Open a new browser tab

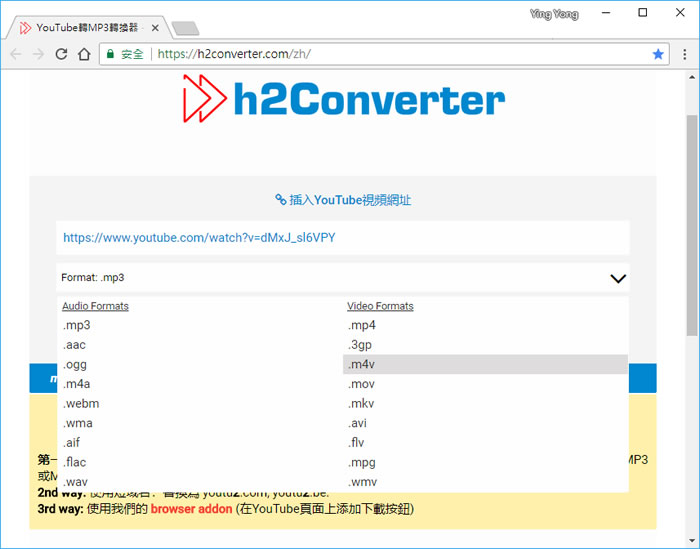coord(185,28)
